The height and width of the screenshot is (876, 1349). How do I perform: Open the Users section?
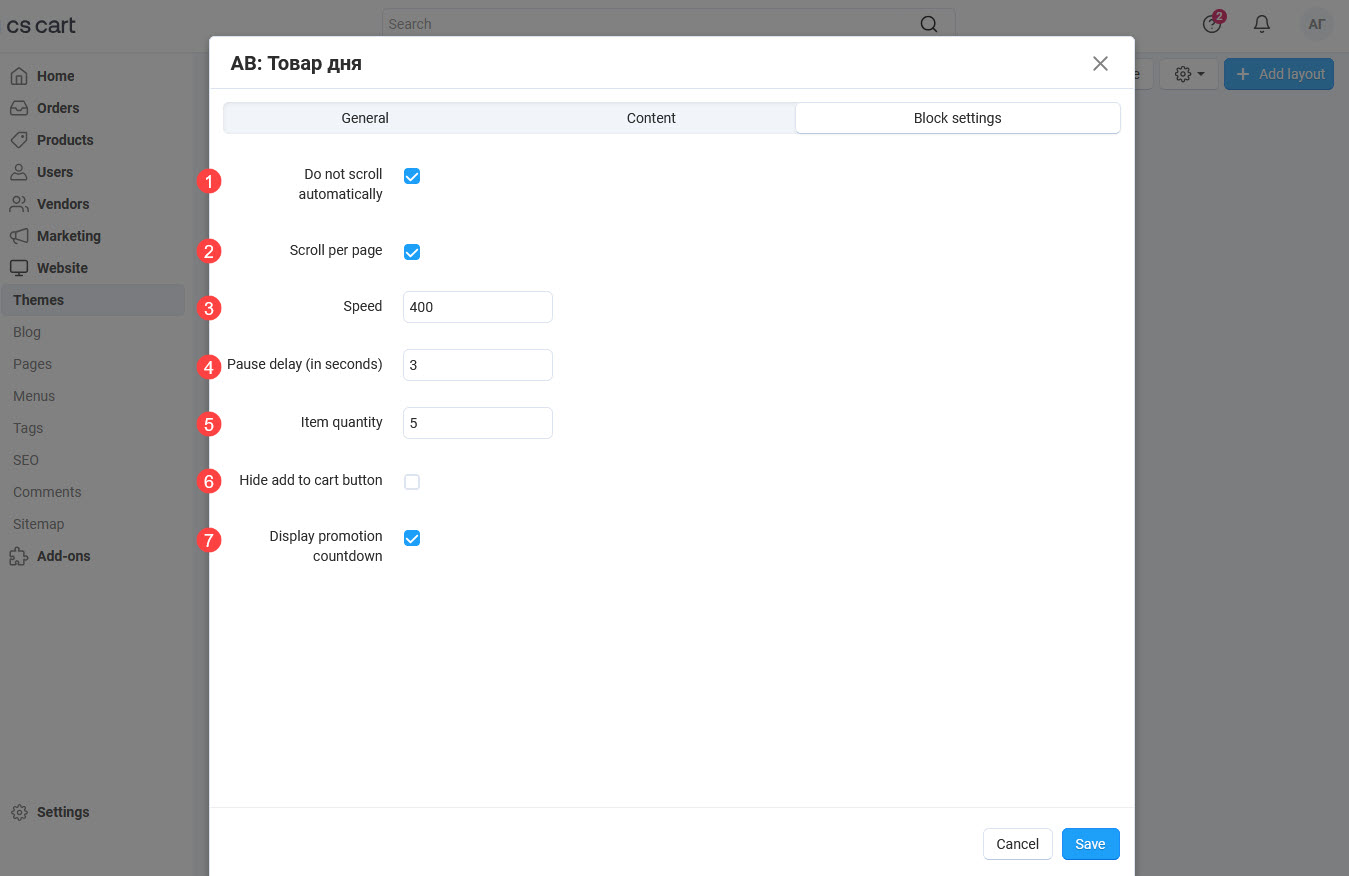pyautogui.click(x=53, y=172)
